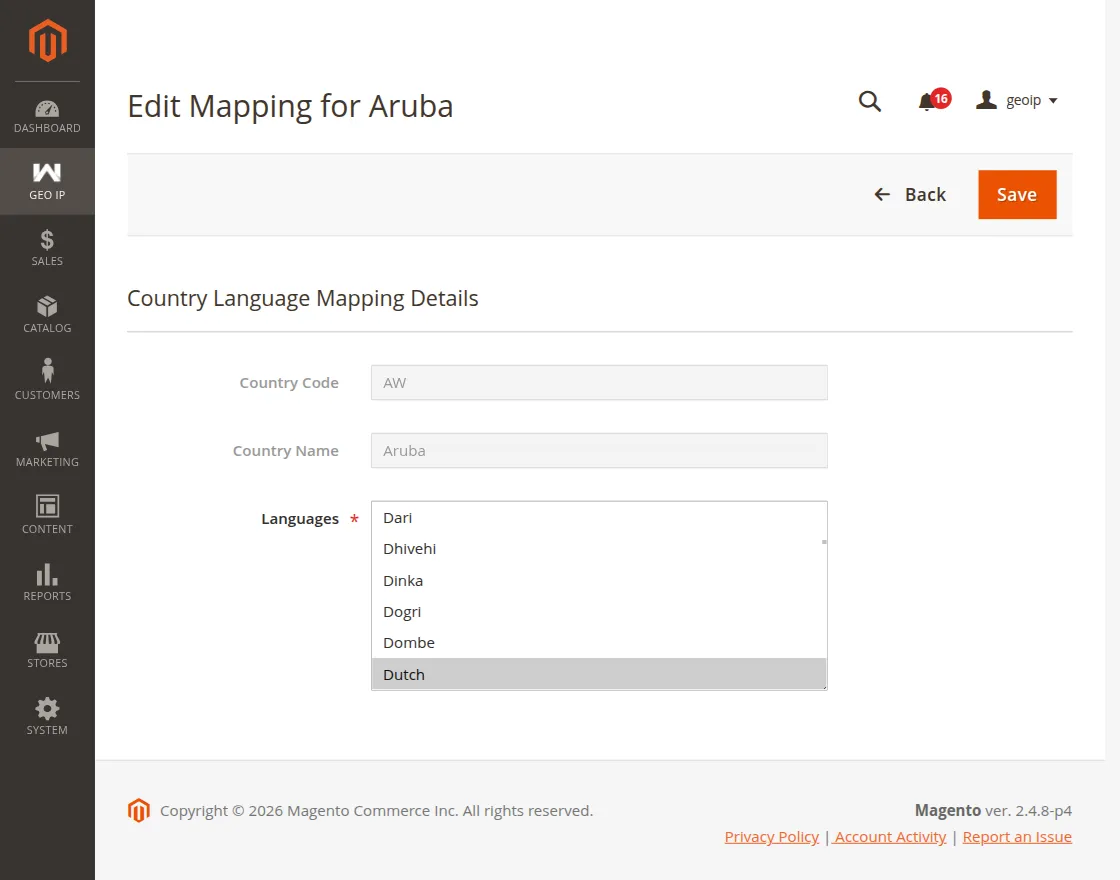Screen dimensions: 1120x880
Task: Open notifications bell with 16 alerts
Action: pyautogui.click(x=934, y=101)
